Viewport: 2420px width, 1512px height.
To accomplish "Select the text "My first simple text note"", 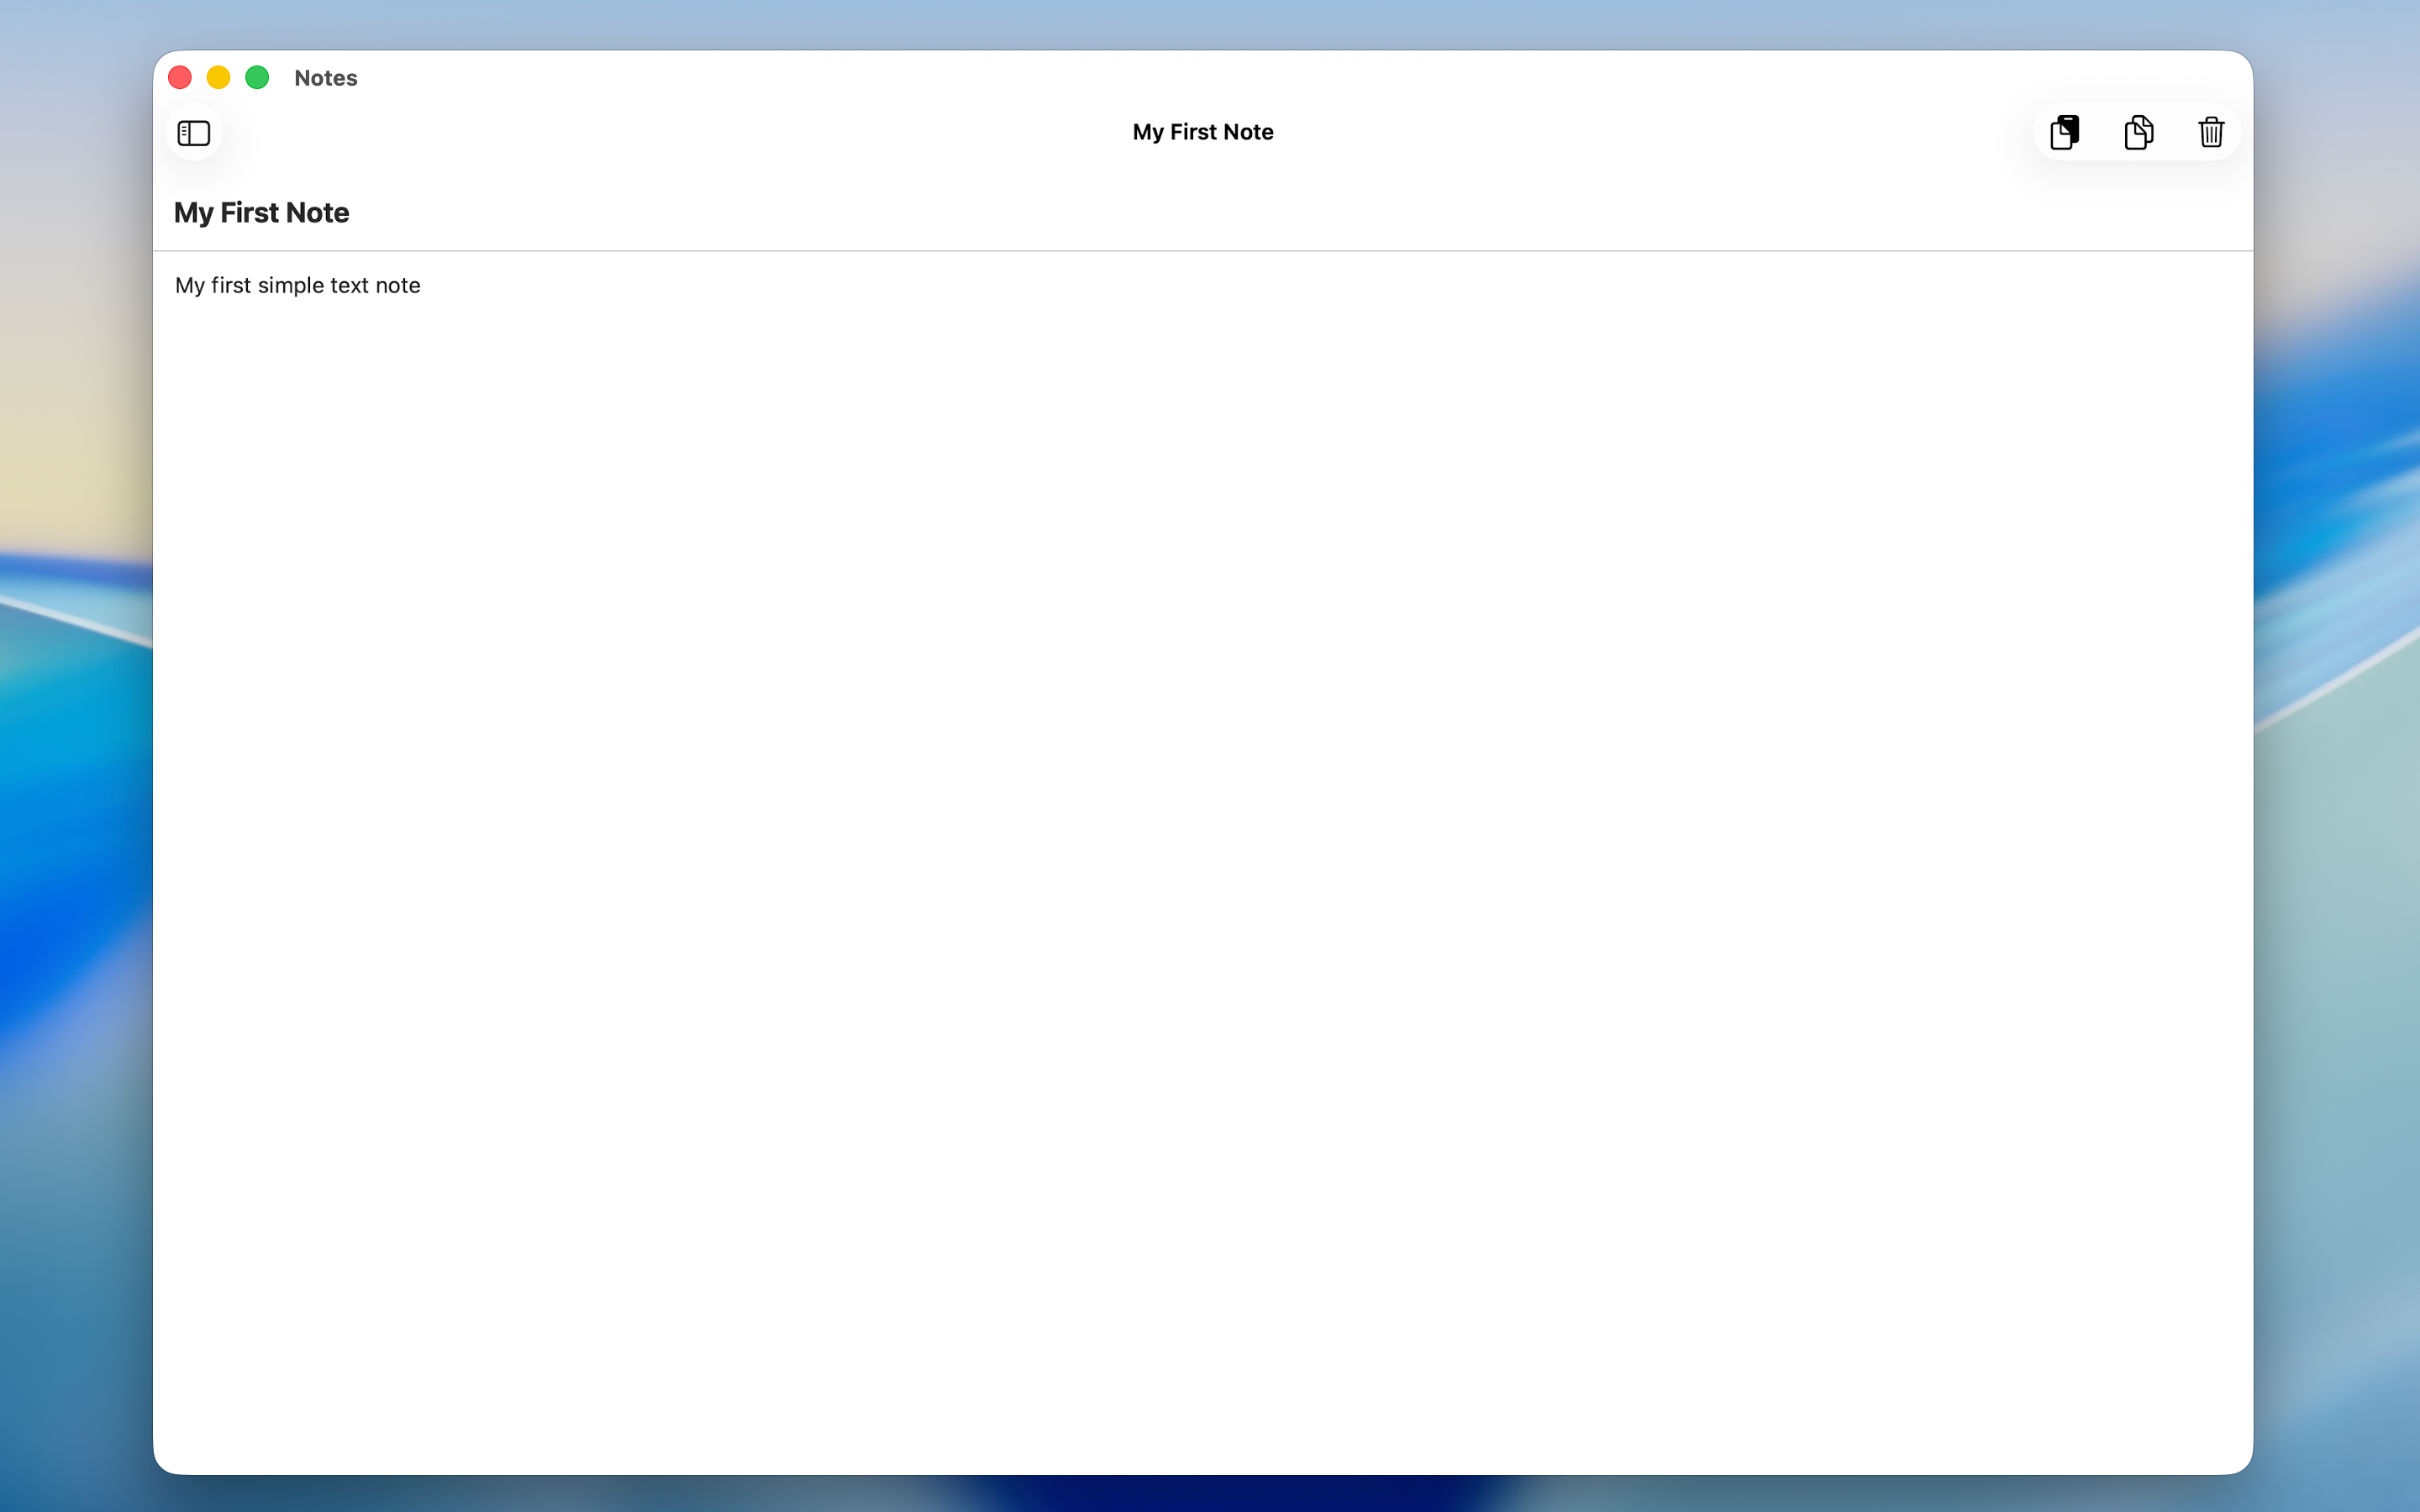I will pos(297,285).
